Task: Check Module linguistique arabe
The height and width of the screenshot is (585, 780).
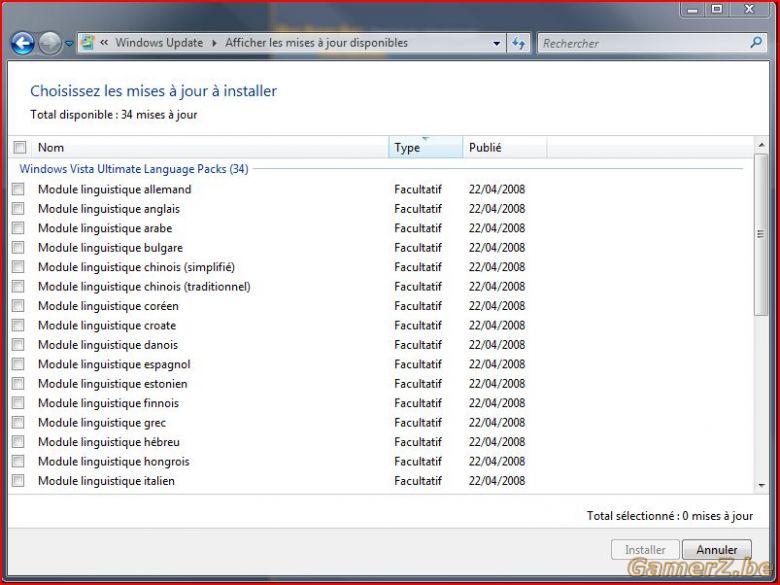Action: 18,228
